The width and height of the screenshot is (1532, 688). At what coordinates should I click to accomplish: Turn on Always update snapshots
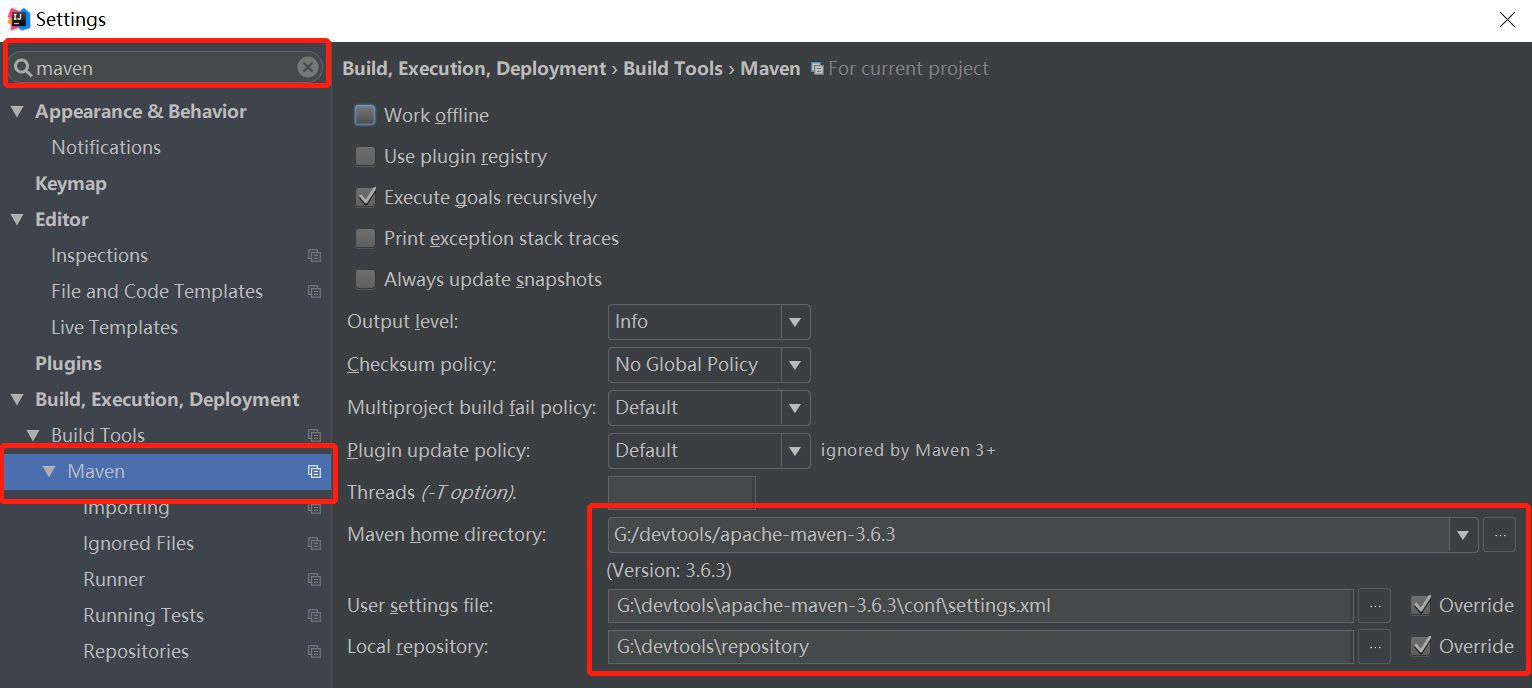365,280
